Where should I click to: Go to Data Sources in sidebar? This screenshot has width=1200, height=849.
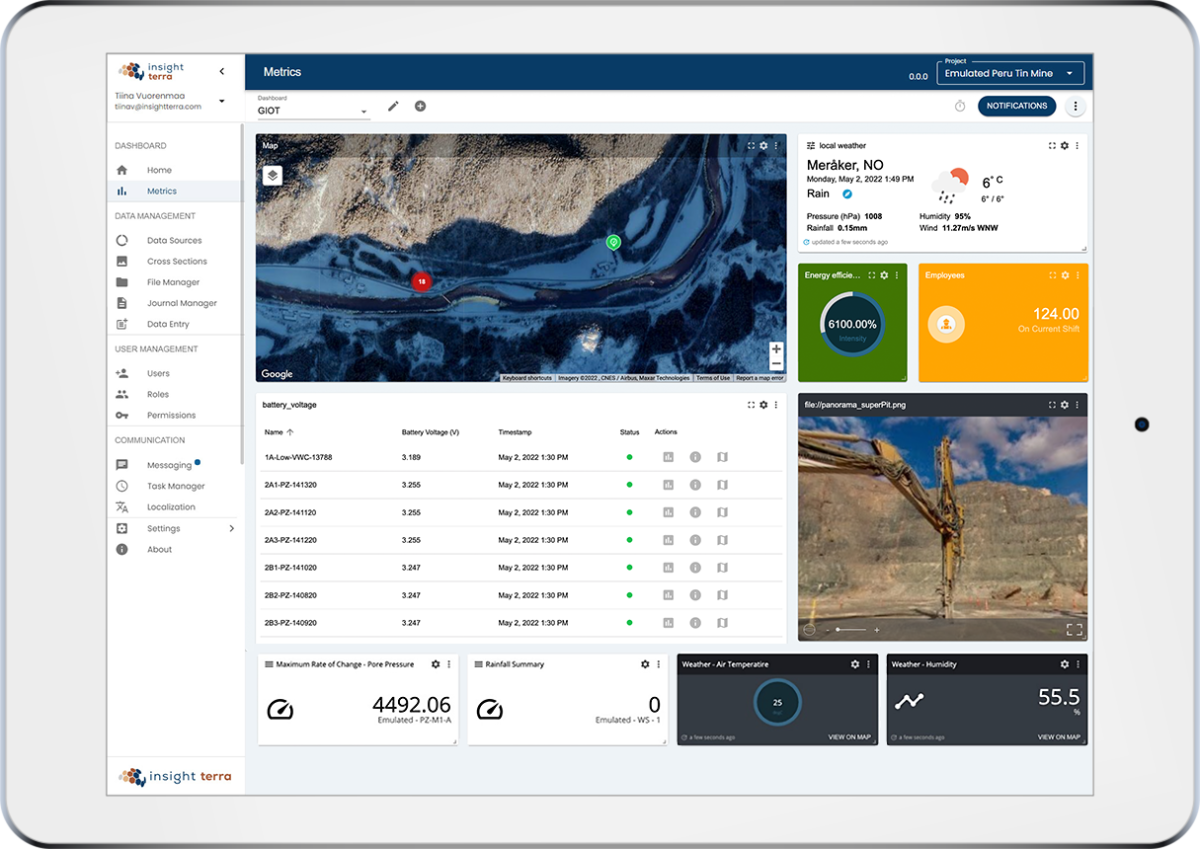tap(174, 241)
